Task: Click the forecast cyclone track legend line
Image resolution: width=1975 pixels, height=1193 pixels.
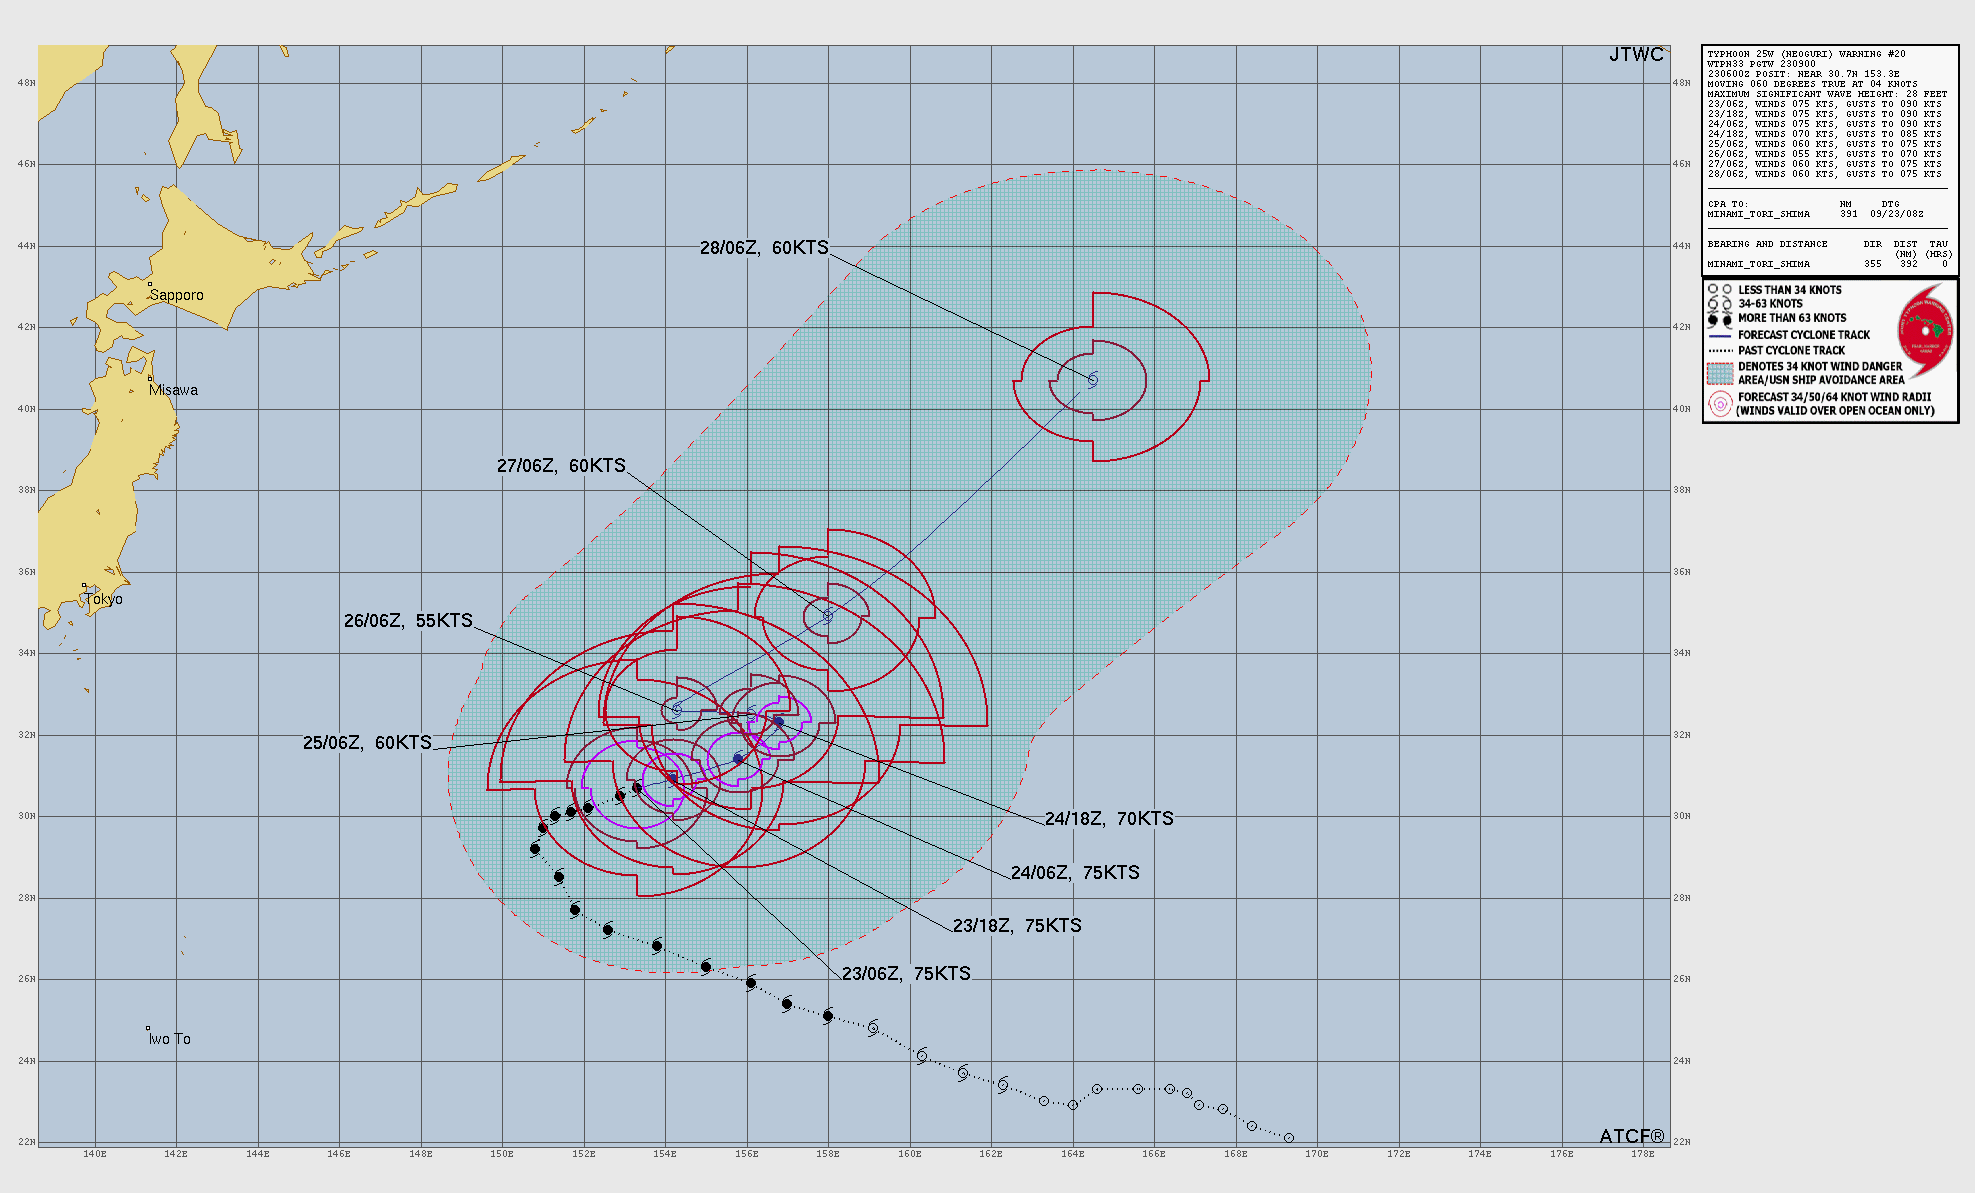Action: pos(1720,336)
